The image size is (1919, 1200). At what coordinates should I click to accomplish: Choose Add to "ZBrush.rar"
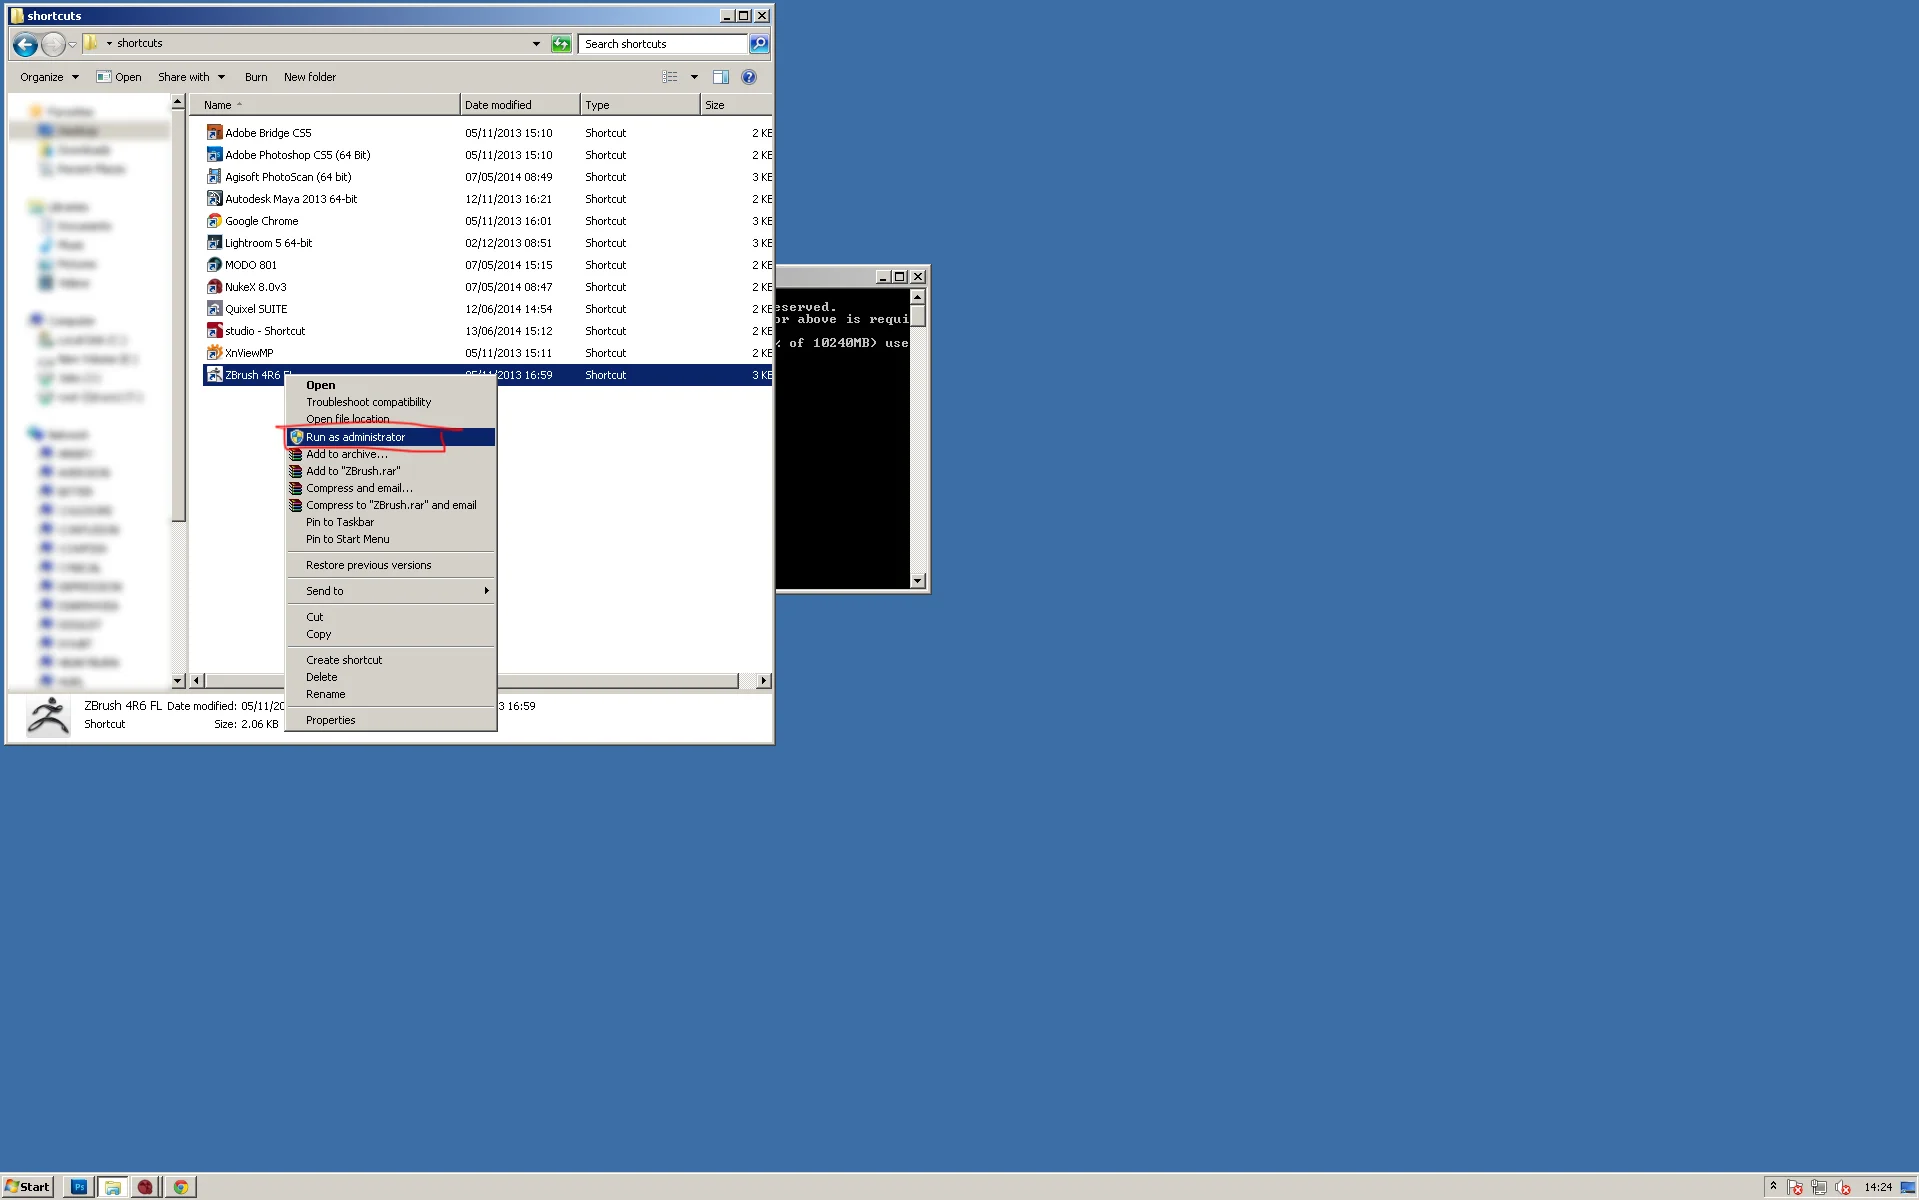click(x=390, y=471)
